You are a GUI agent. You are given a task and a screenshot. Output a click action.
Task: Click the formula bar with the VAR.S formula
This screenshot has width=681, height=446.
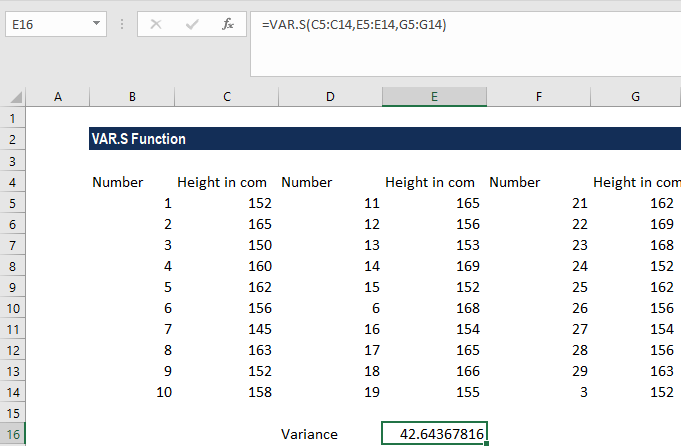[466, 44]
